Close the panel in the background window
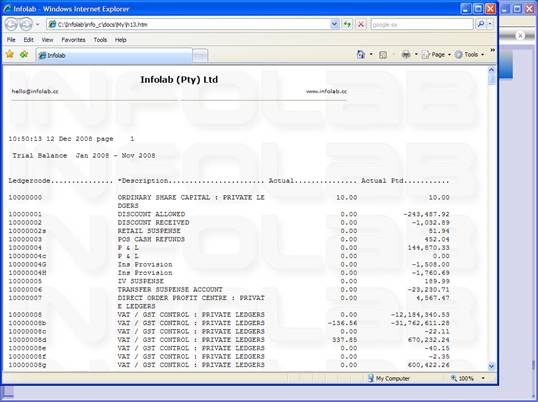Viewport: 538px width, 402px height. (520, 35)
